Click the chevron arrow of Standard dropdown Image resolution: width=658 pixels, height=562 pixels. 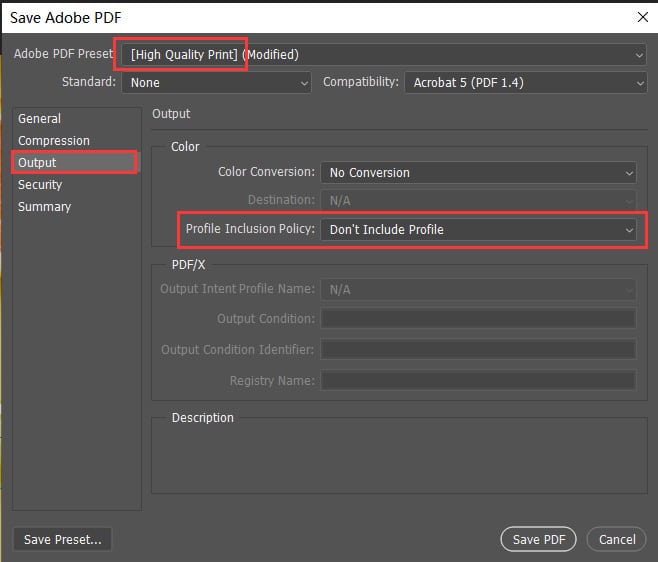pos(304,83)
